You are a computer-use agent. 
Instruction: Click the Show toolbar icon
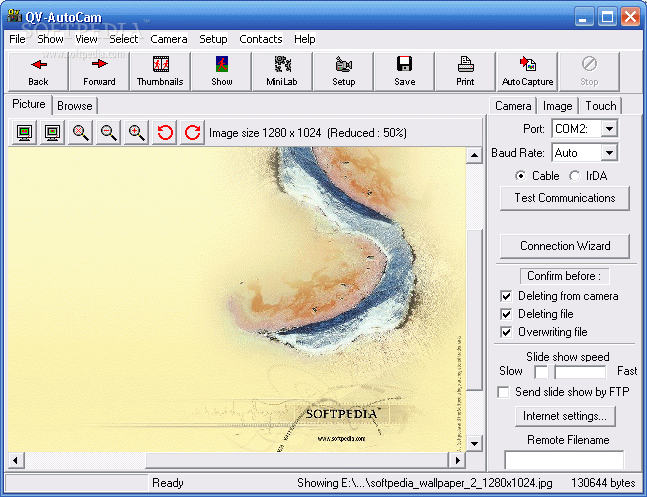222,71
